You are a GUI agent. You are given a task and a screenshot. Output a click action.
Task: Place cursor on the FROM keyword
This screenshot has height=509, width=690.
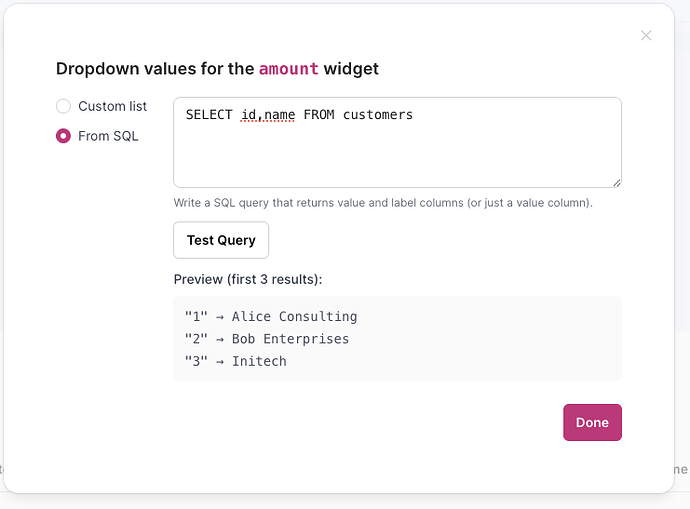(318, 115)
